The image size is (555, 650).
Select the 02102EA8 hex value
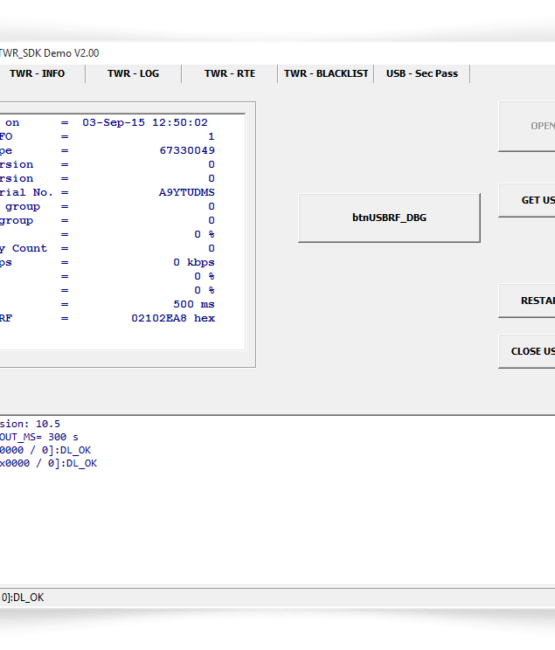[173, 318]
